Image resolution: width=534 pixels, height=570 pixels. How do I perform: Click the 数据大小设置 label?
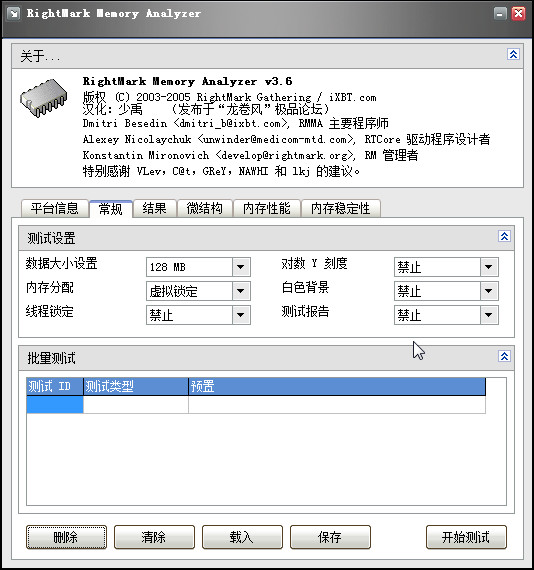click(x=61, y=263)
